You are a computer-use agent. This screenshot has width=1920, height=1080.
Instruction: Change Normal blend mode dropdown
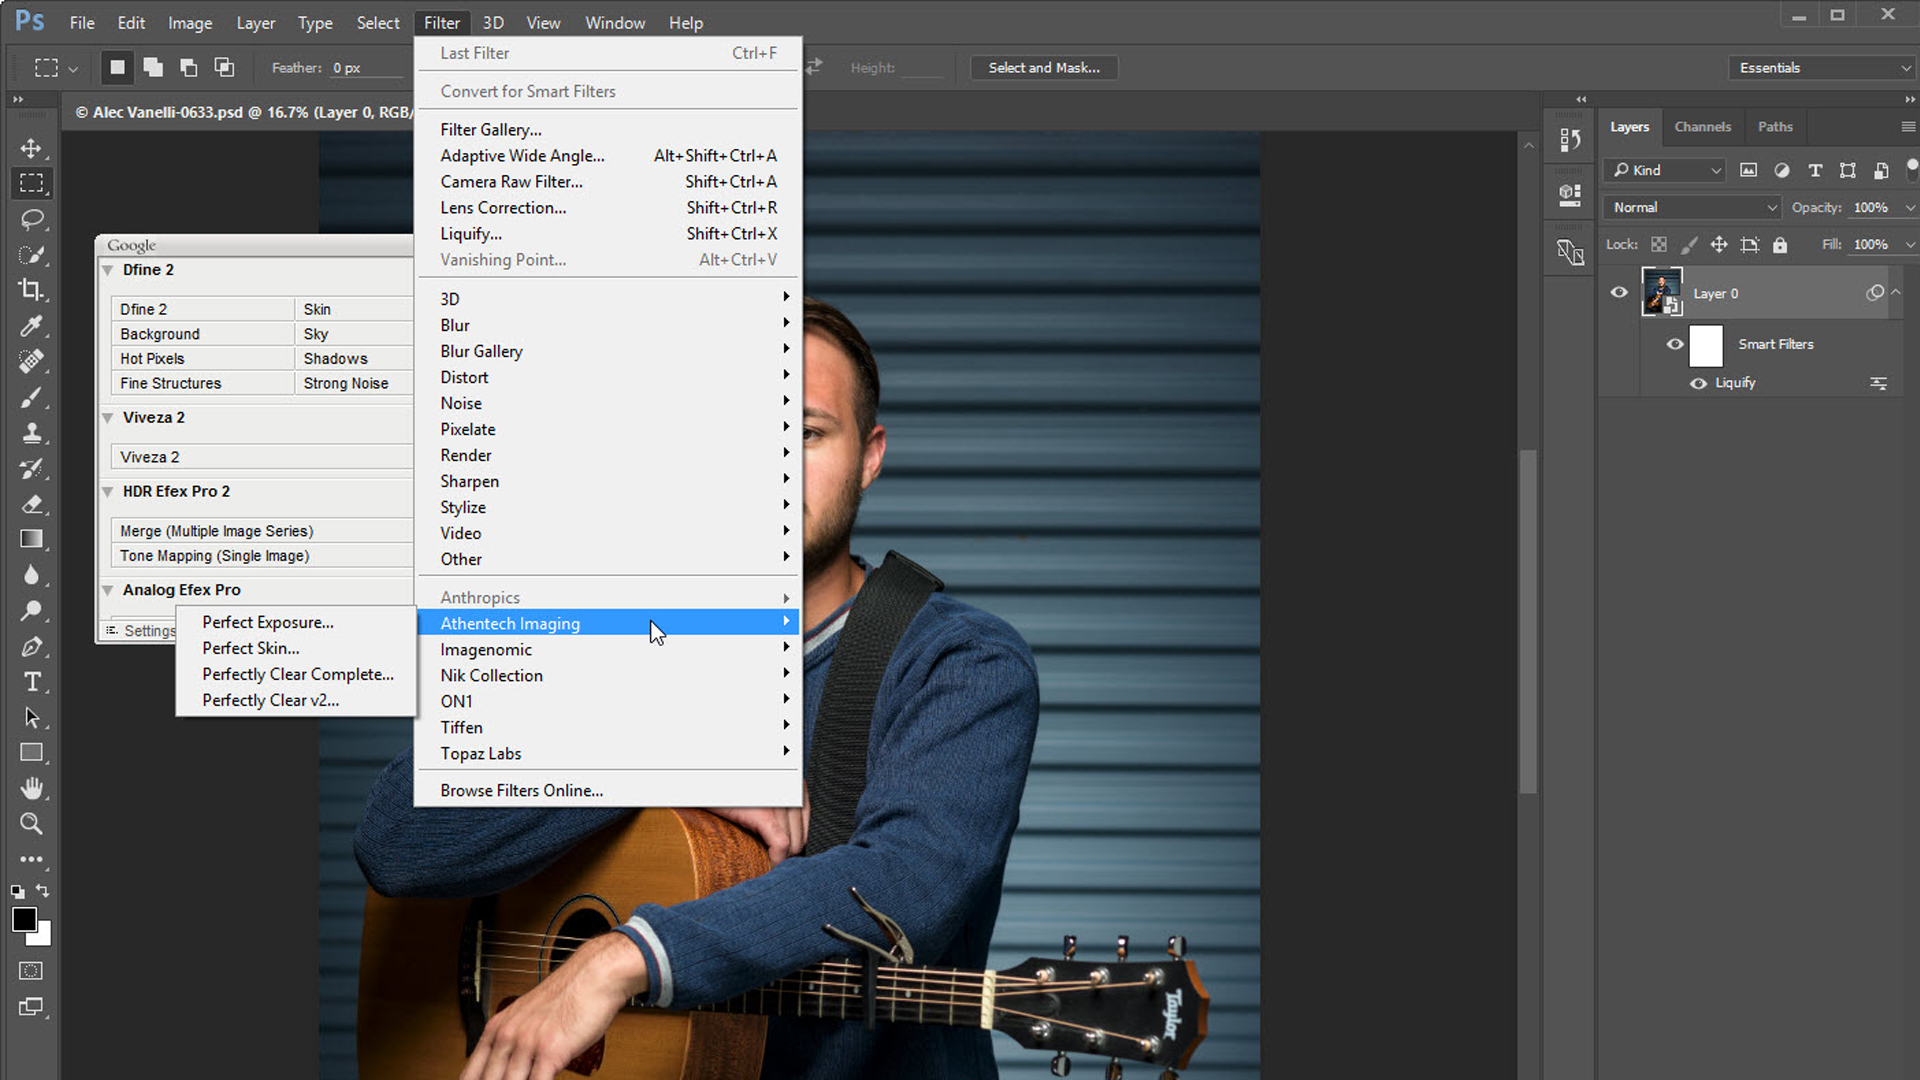point(1691,207)
